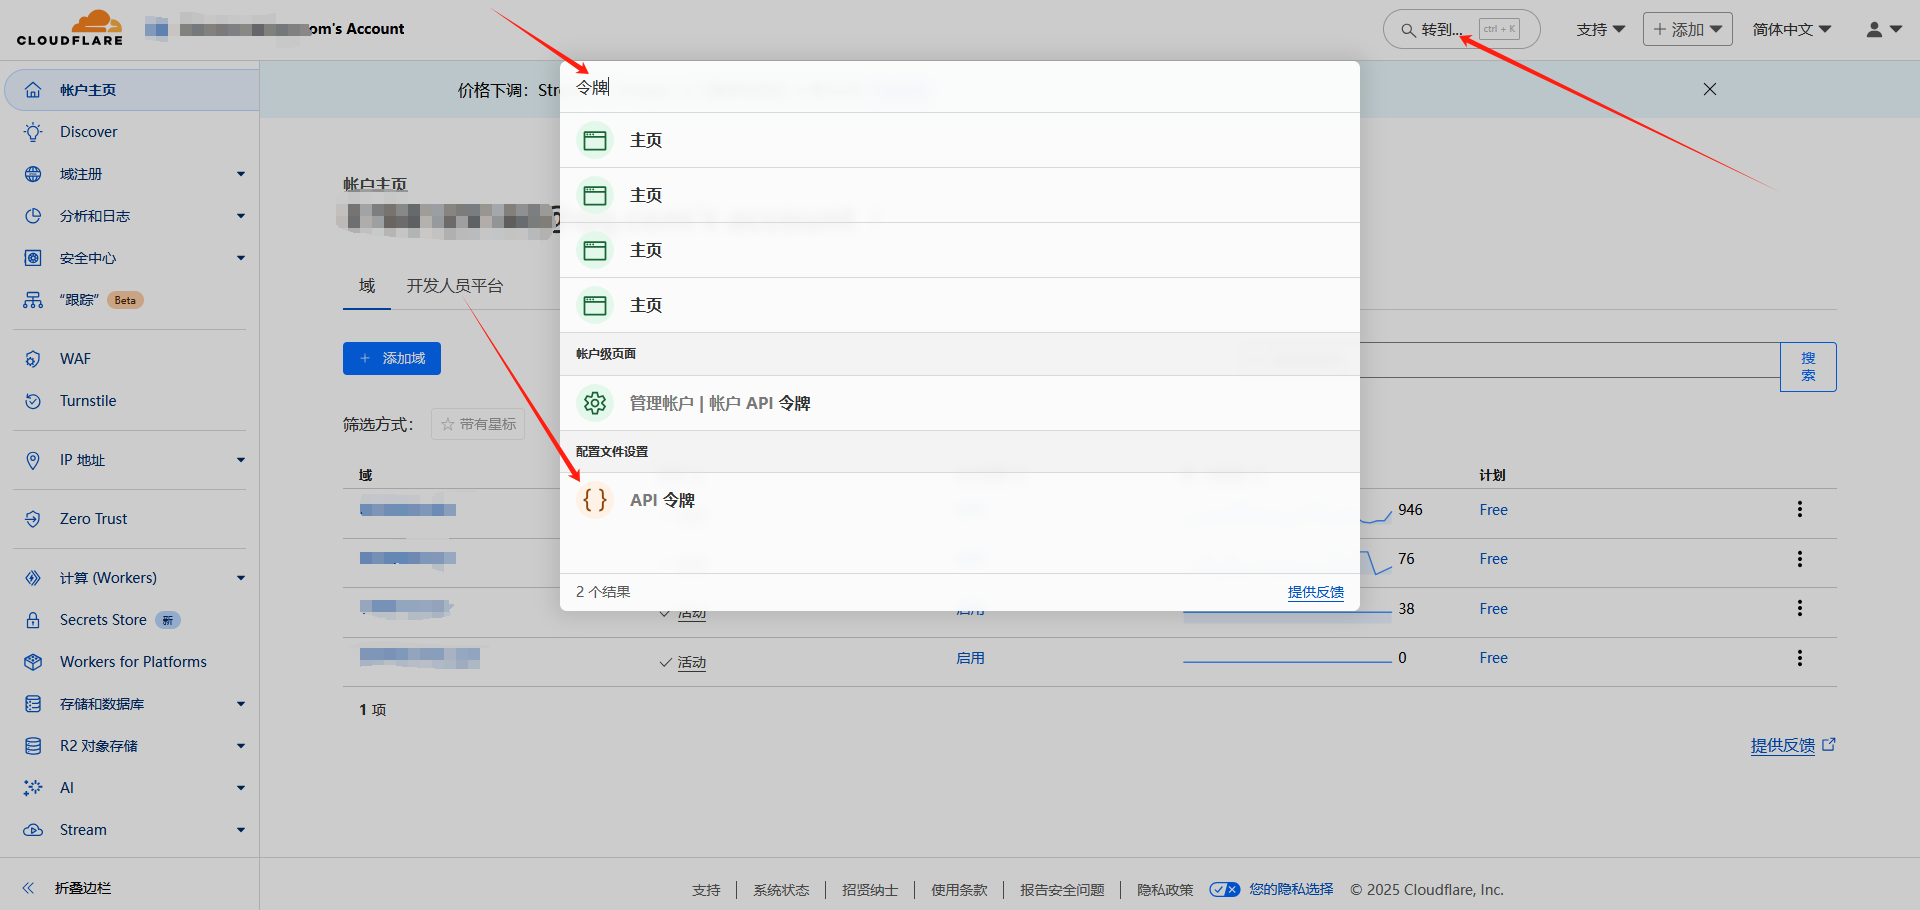Toggle the 带有星标 starred filter
The height and width of the screenshot is (910, 1920).
coord(478,424)
